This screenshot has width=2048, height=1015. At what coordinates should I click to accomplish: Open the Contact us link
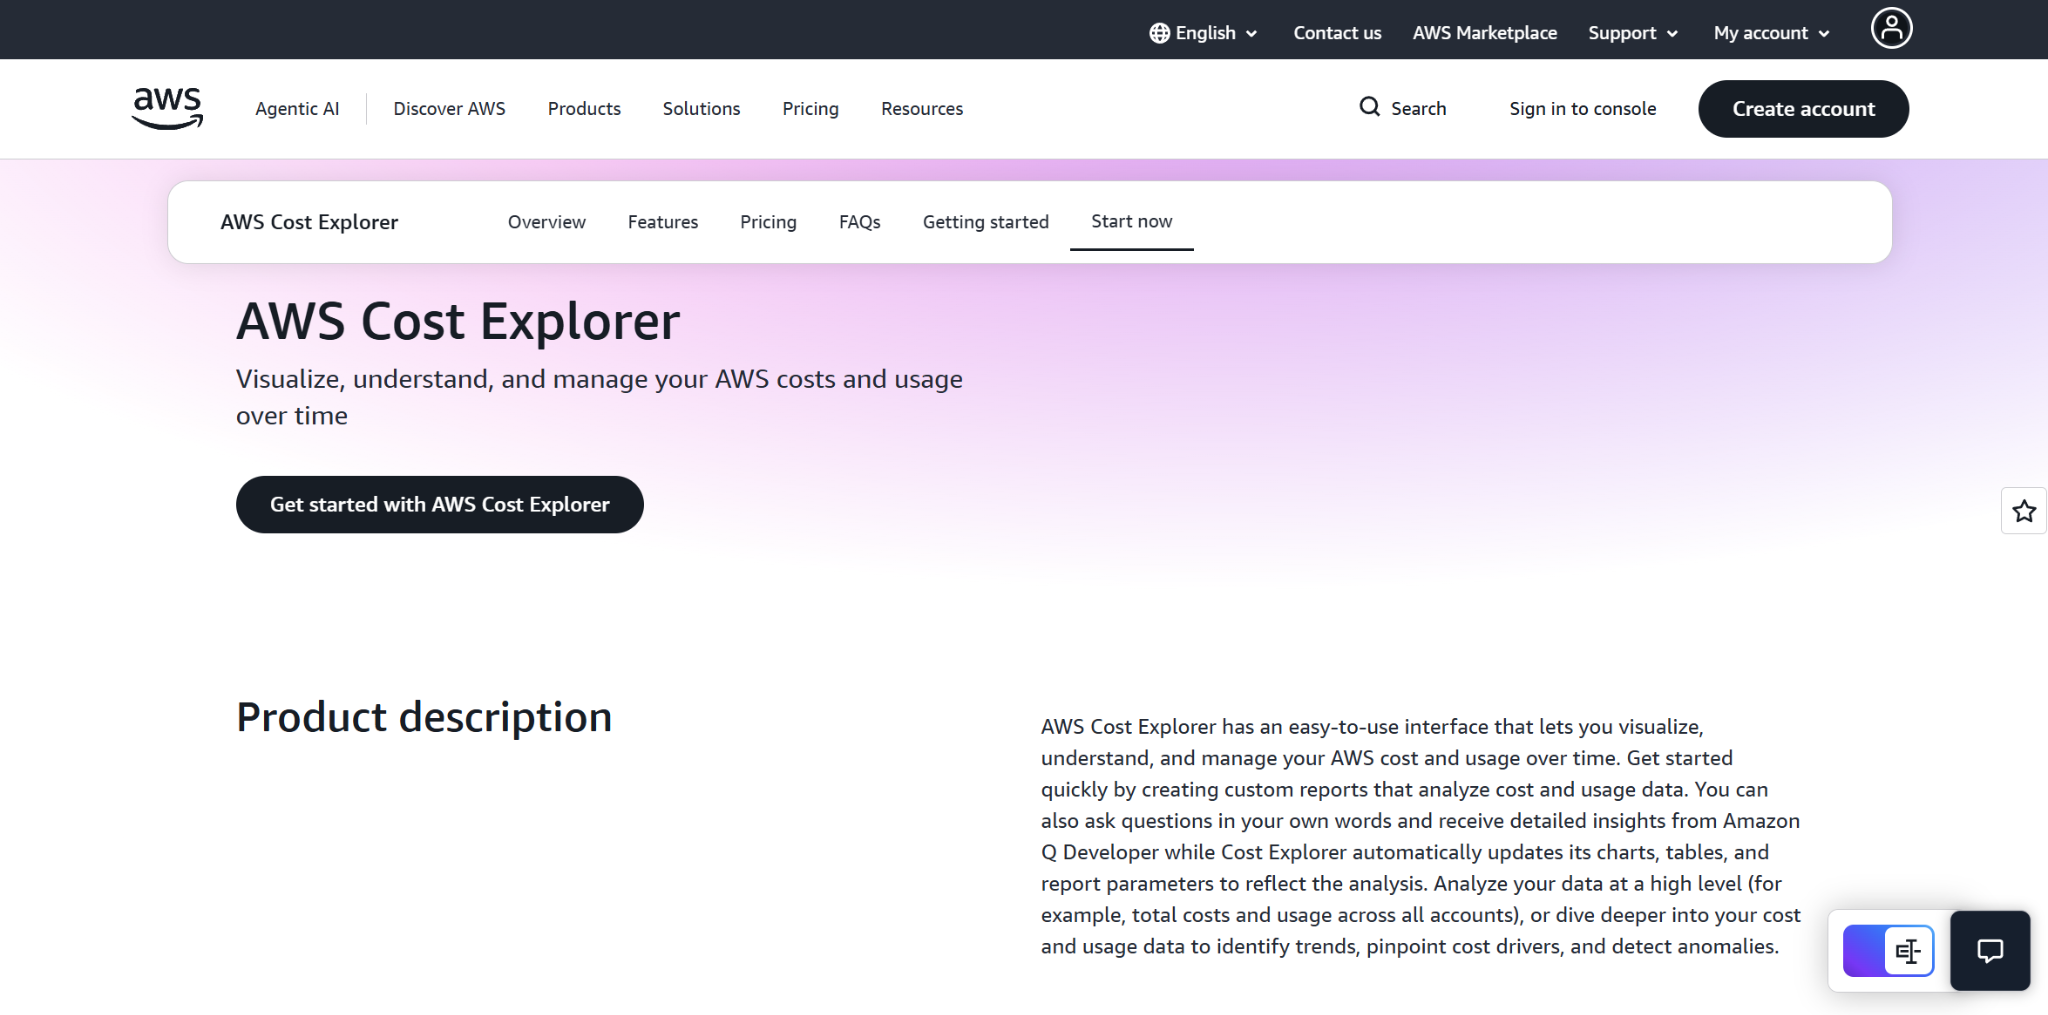tap(1337, 33)
